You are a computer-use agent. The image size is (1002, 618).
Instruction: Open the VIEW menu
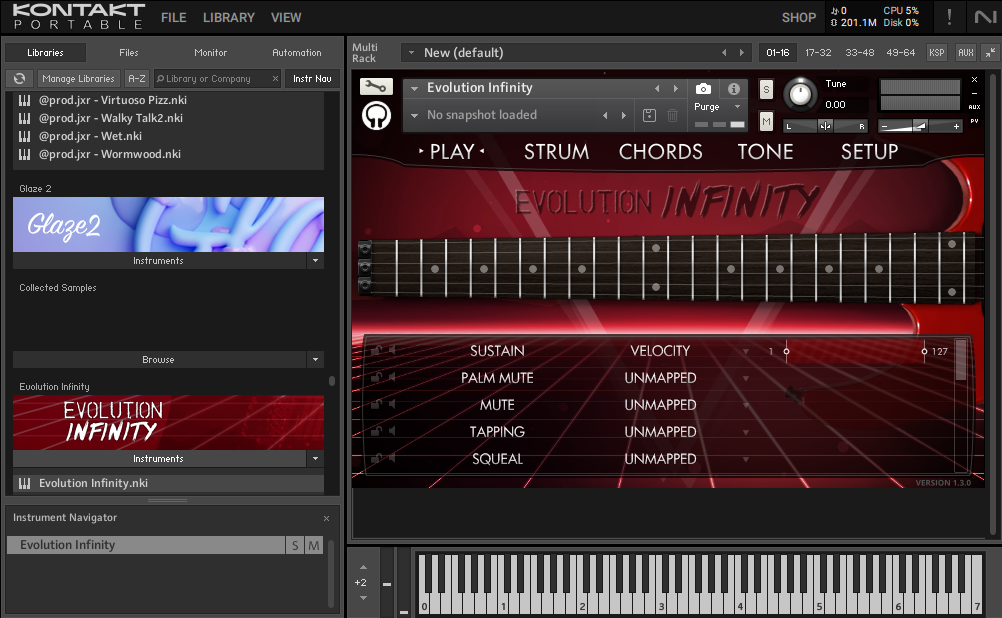click(x=286, y=17)
